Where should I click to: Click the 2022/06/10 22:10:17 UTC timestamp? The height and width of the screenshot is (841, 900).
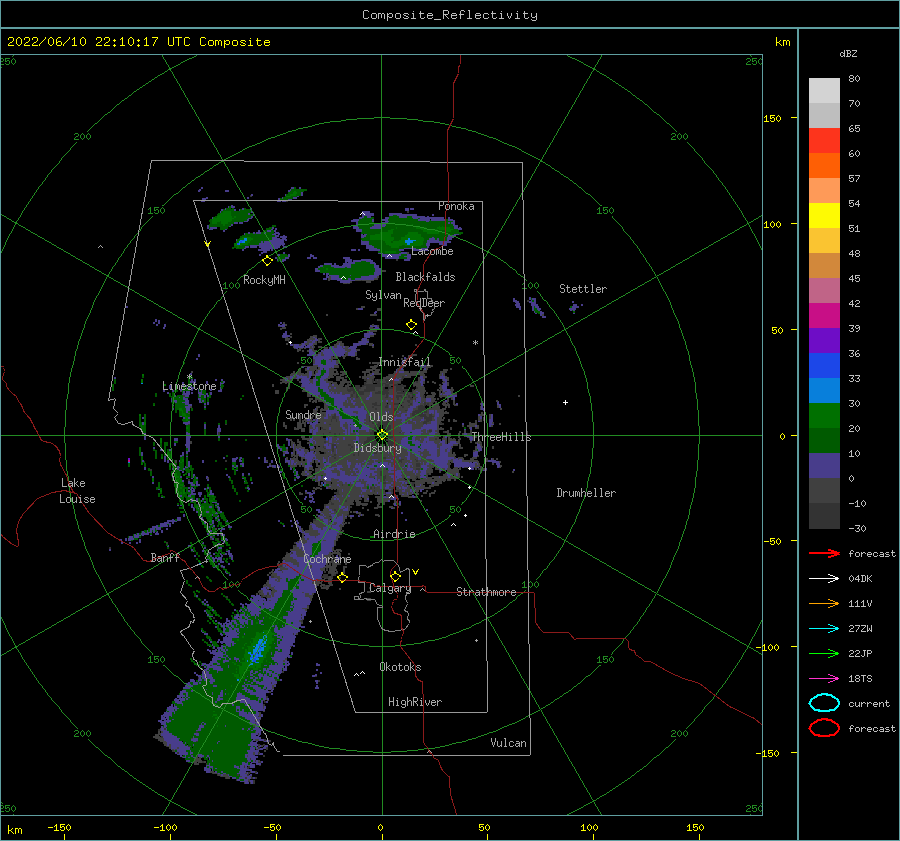click(x=138, y=42)
